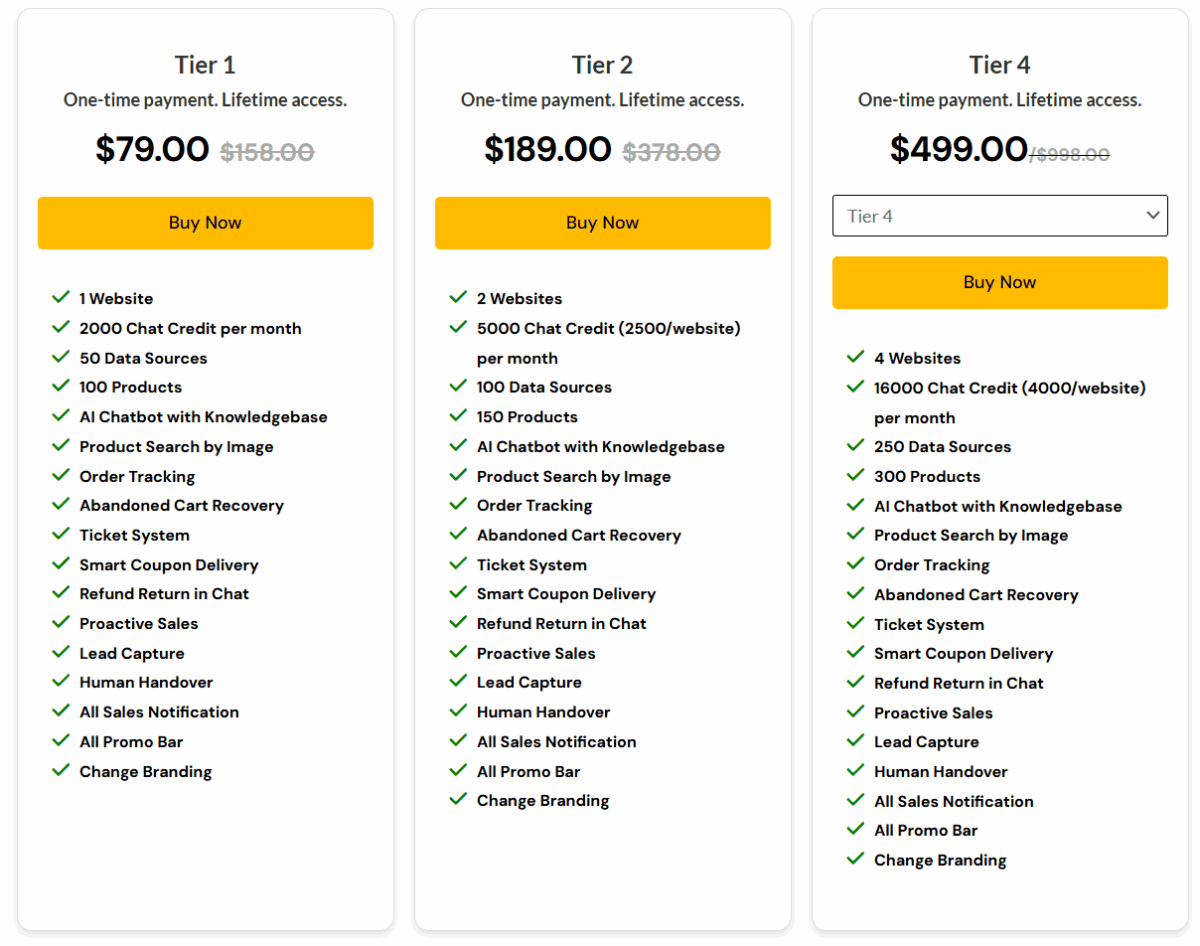Click Tier 2 Ticket System checkmark icon

[458, 565]
